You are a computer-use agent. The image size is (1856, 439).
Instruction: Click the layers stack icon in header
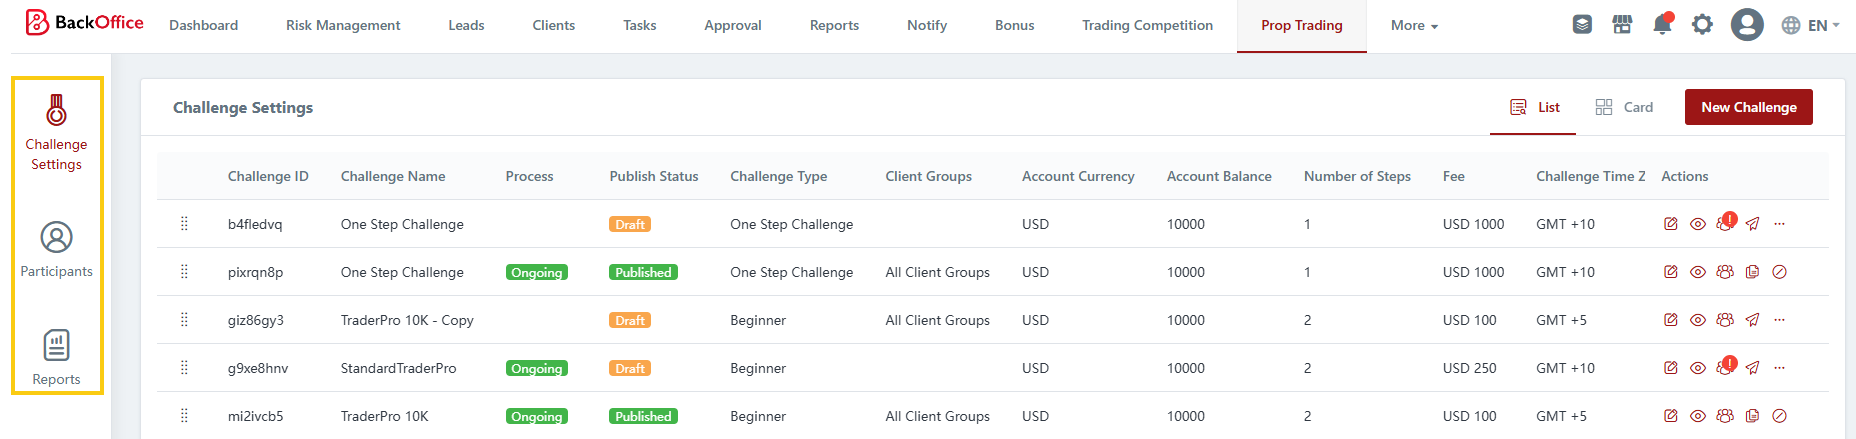point(1582,25)
